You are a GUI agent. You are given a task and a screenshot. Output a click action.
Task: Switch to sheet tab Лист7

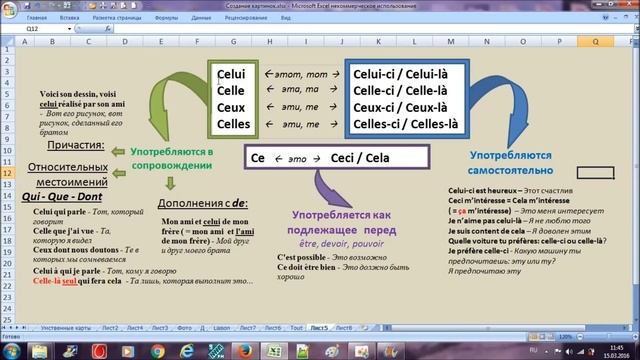[x=248, y=328]
